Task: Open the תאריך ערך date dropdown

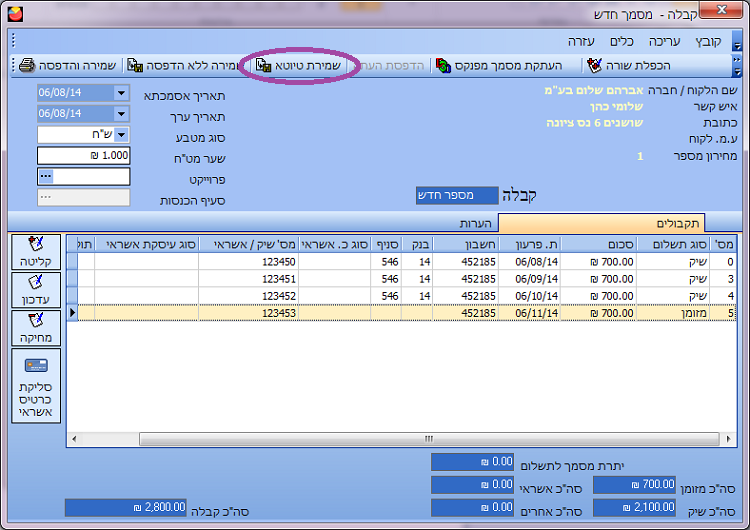Action: [x=121, y=113]
